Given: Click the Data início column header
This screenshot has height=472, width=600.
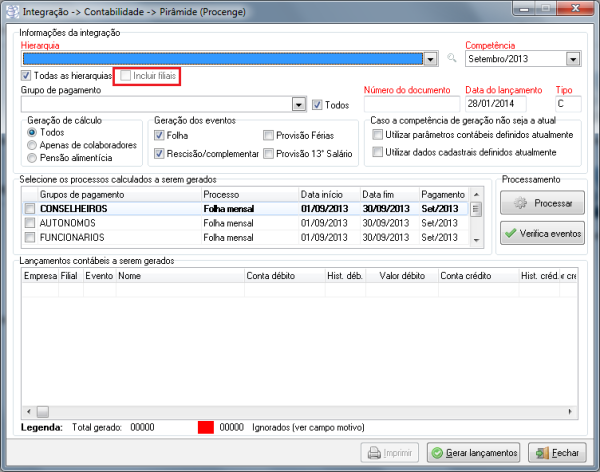Looking at the screenshot, I should pos(327,193).
